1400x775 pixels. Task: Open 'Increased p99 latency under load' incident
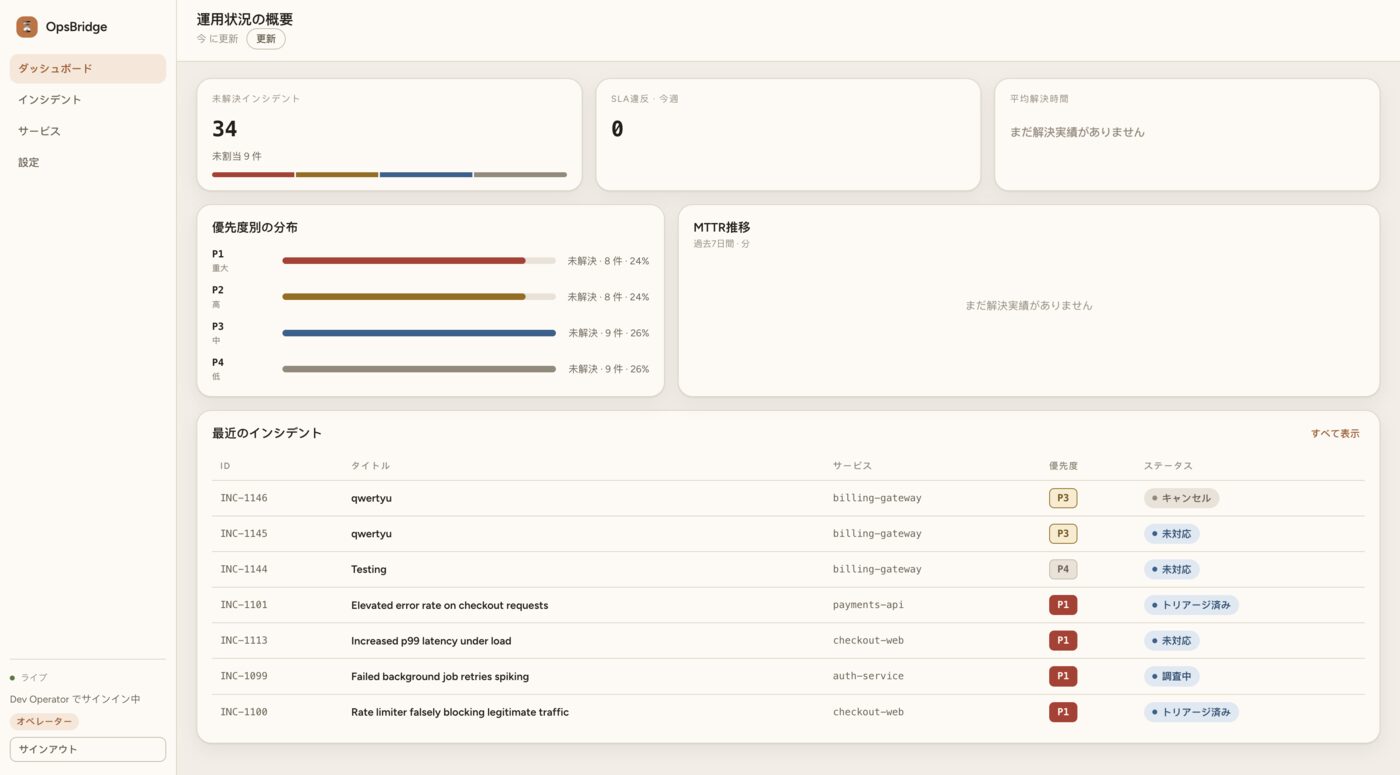click(431, 641)
